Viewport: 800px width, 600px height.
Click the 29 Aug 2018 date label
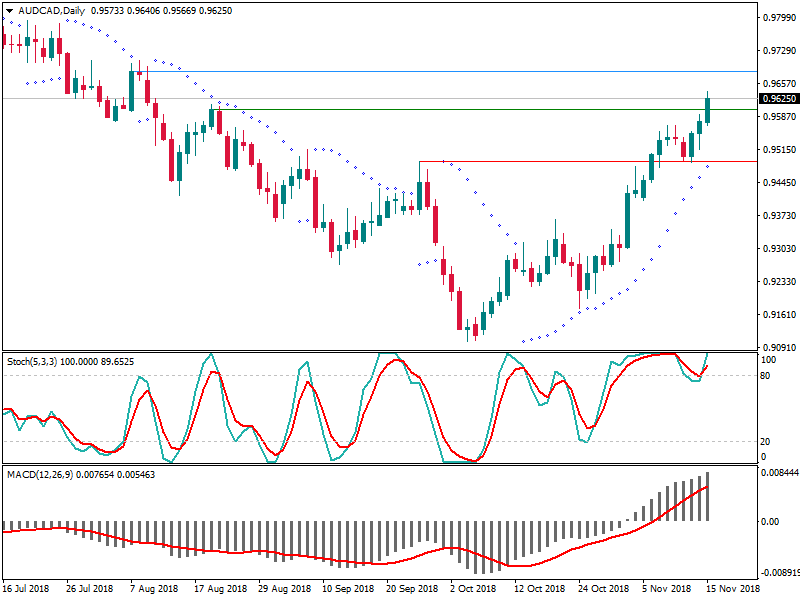285,588
